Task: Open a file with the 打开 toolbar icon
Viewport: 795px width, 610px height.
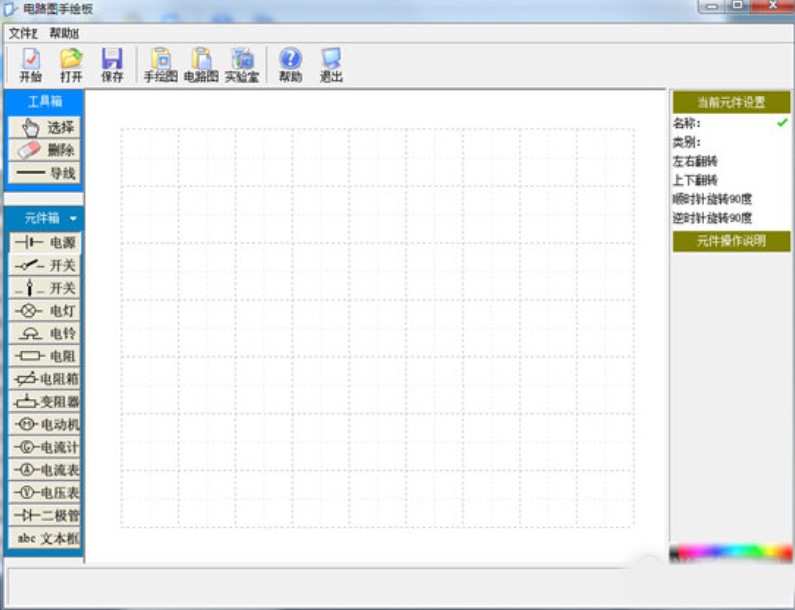Action: (x=71, y=65)
